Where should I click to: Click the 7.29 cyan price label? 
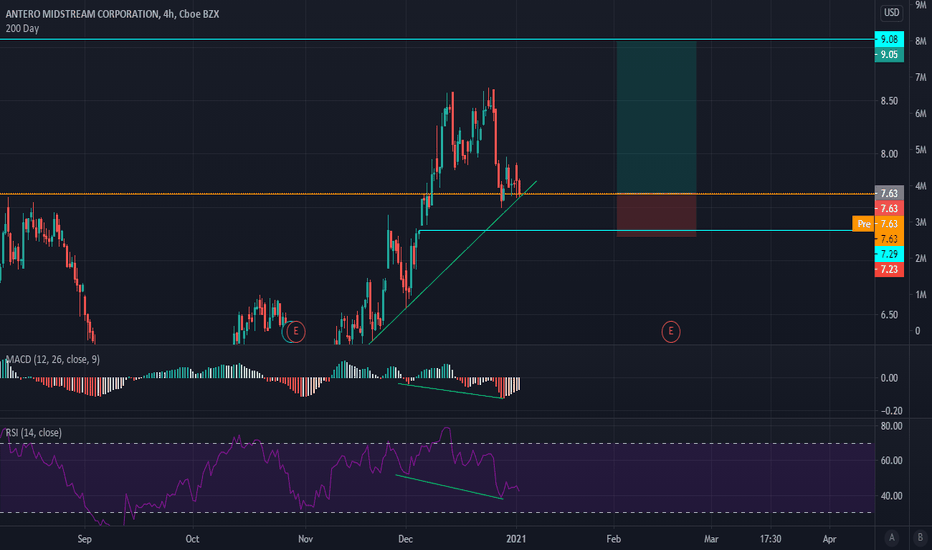click(x=889, y=254)
